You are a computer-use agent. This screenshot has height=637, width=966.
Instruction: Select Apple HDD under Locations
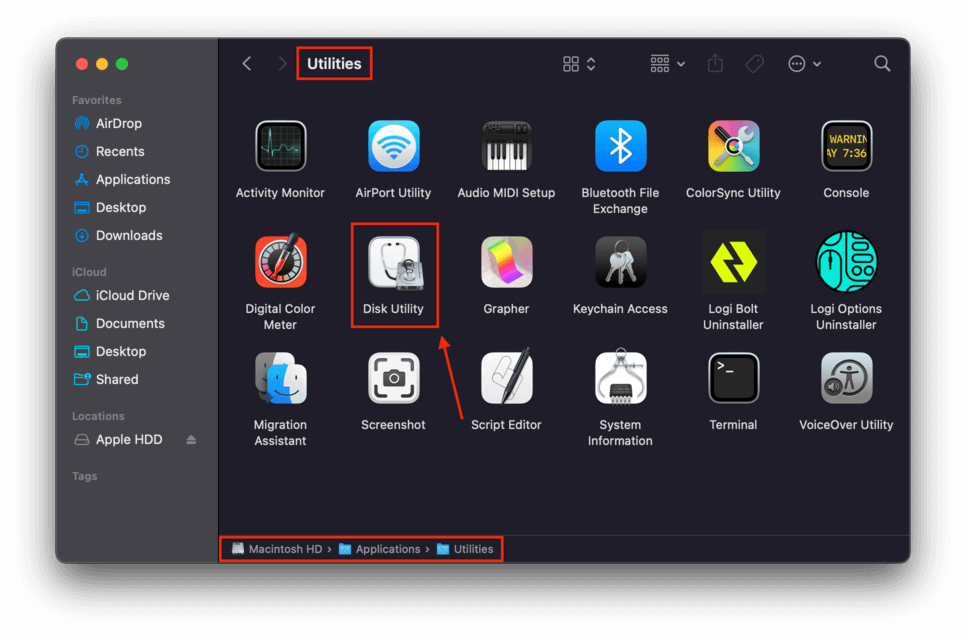point(118,439)
